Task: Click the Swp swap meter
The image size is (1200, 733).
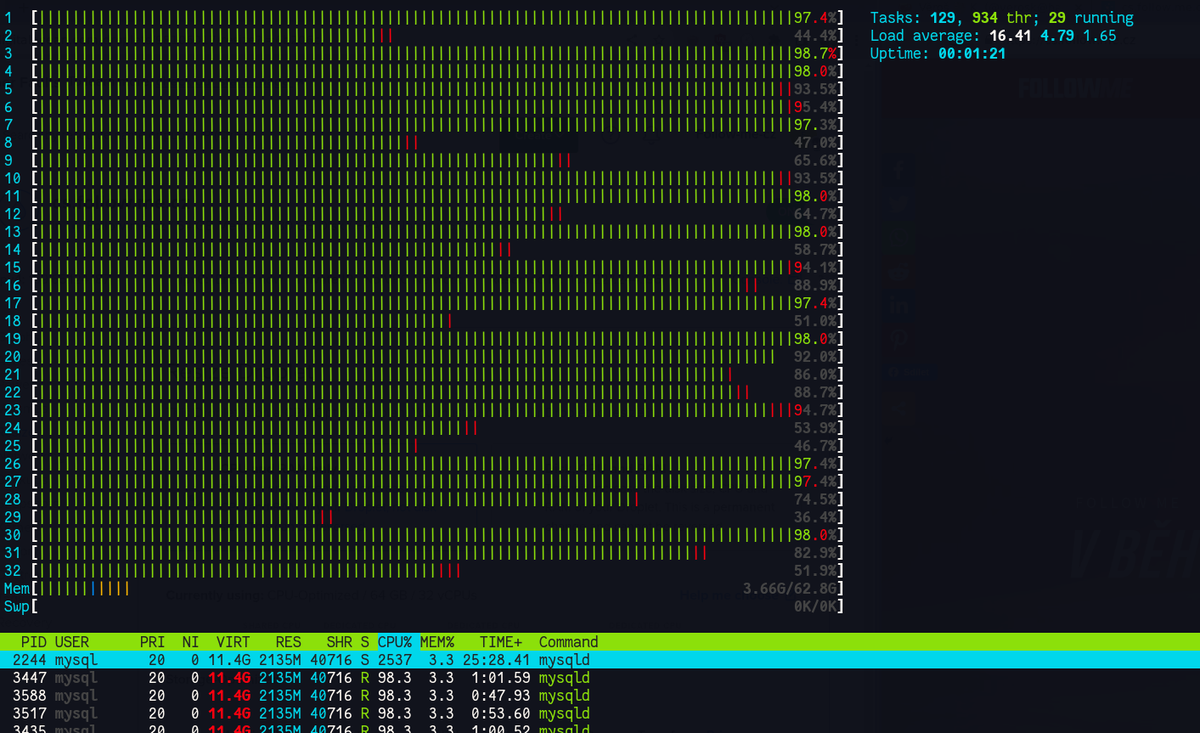Action: [424, 606]
